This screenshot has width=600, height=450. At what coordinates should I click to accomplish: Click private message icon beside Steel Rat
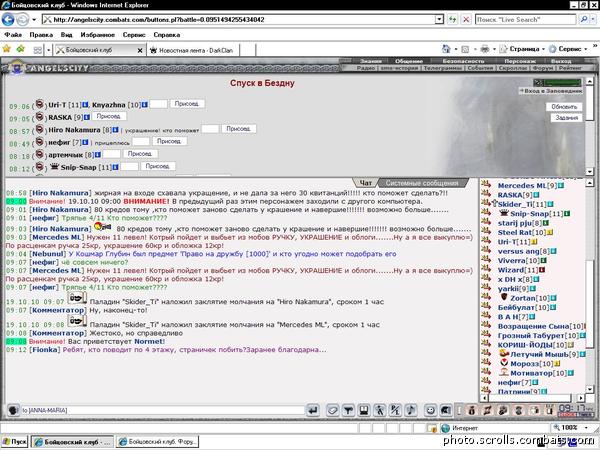coord(486,232)
